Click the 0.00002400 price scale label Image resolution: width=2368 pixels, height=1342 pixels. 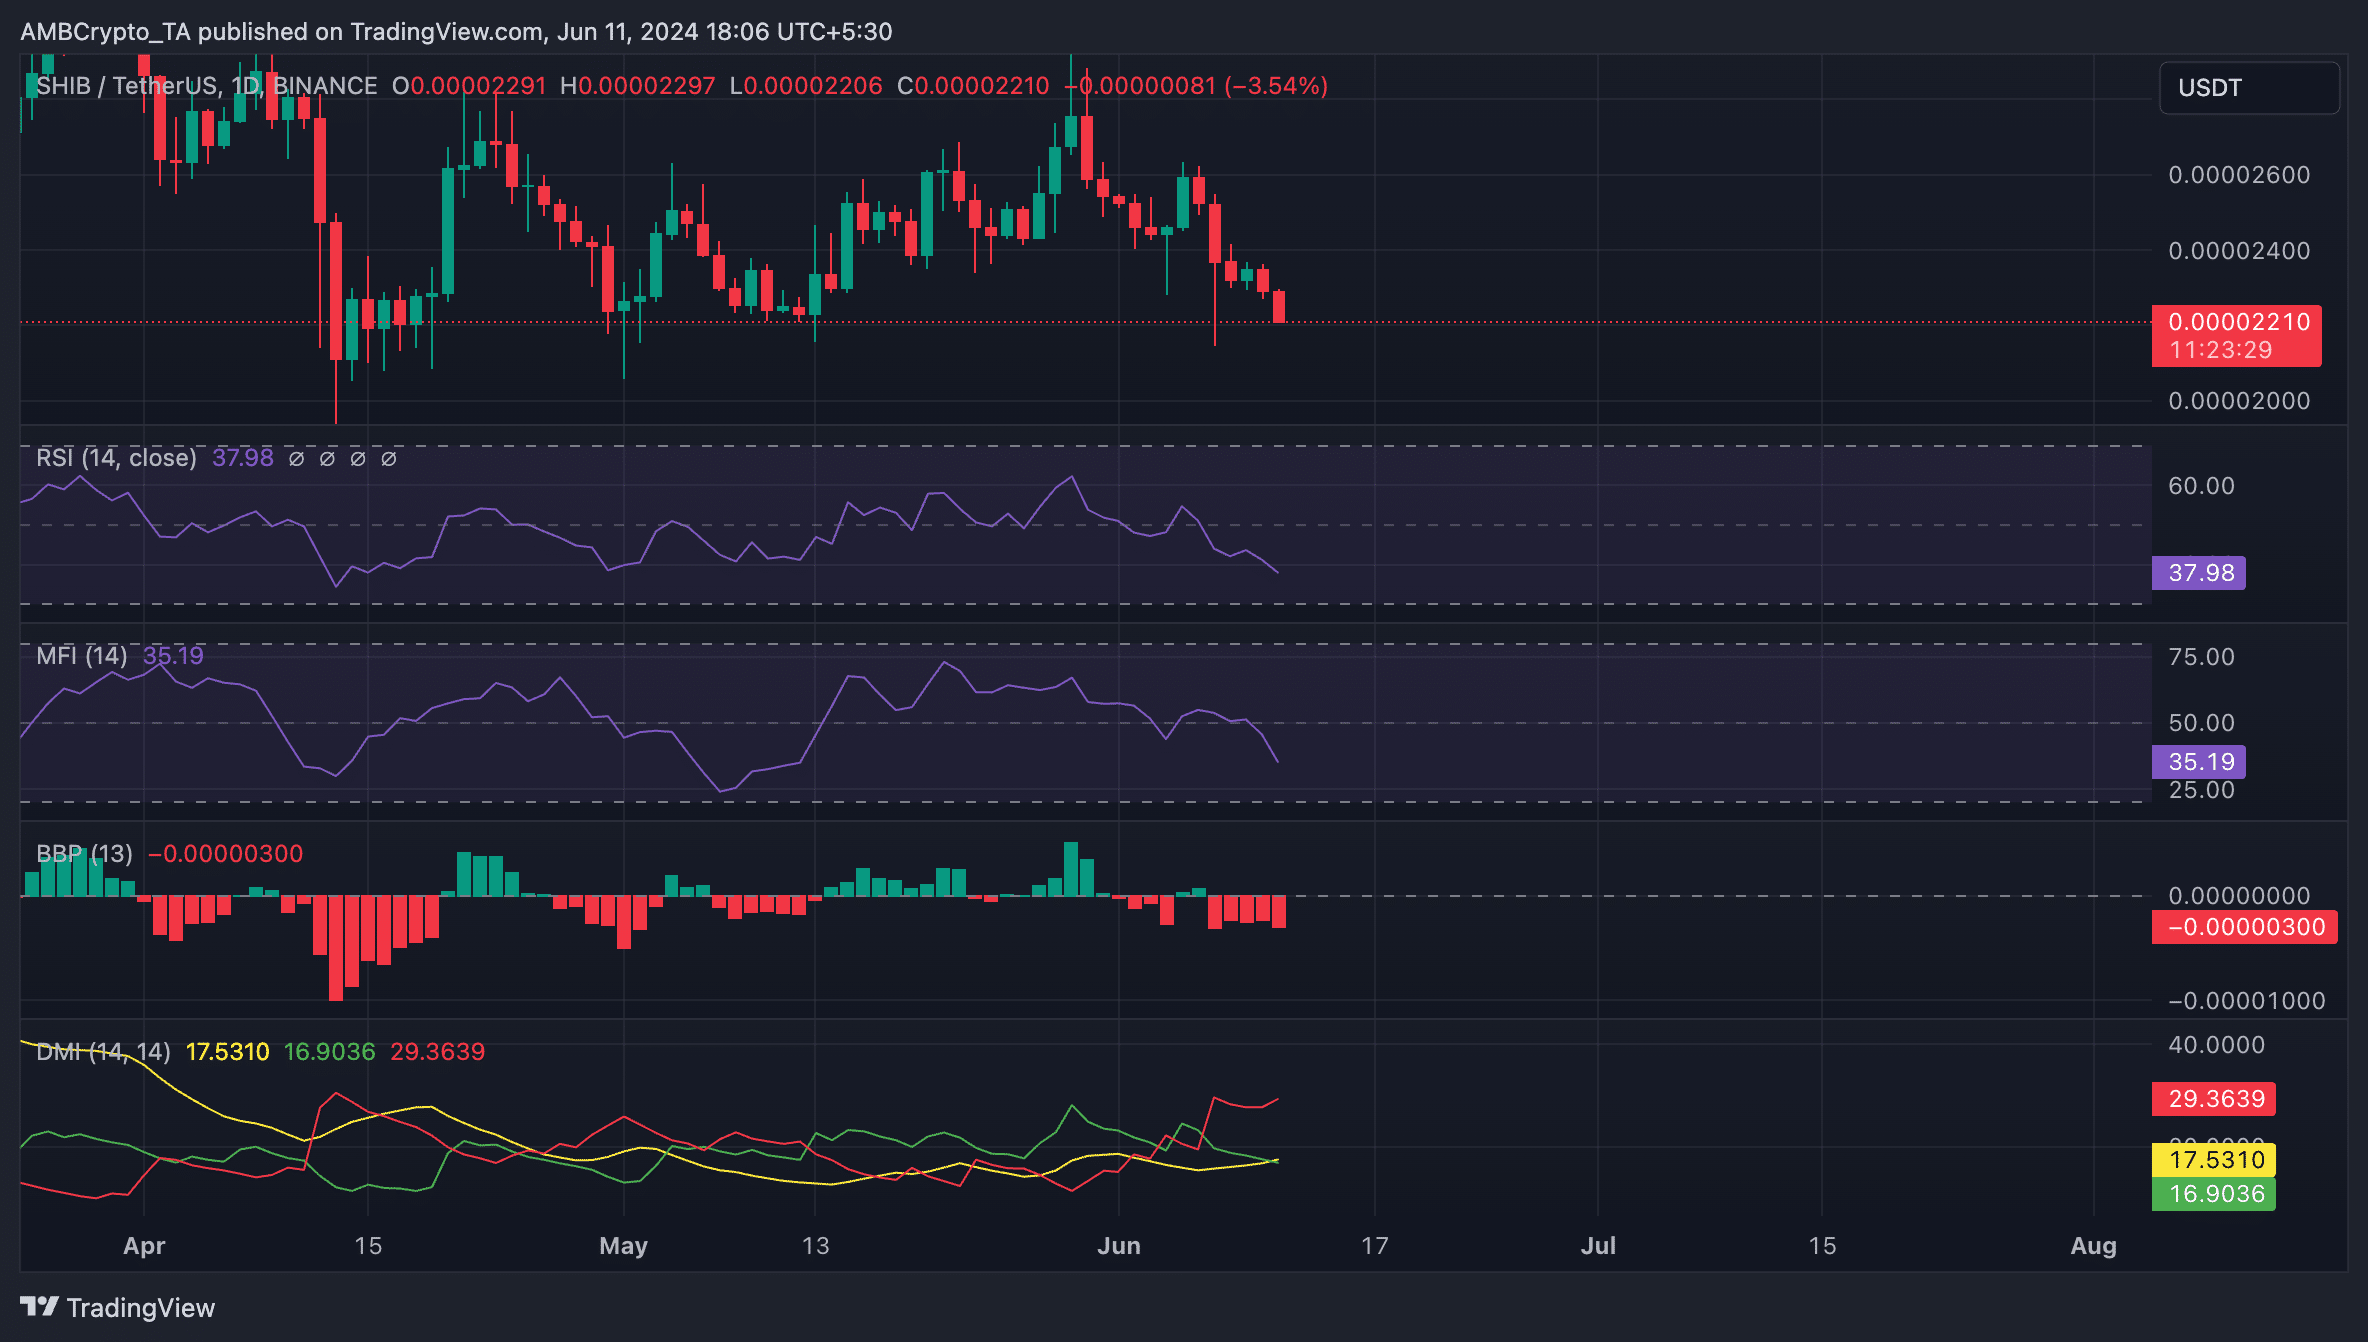(2239, 251)
